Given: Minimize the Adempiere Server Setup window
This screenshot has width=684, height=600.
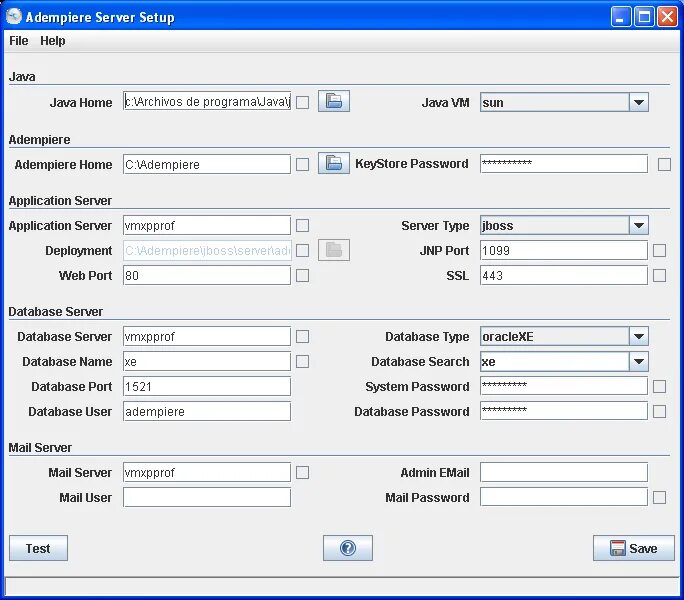Looking at the screenshot, I should (620, 17).
